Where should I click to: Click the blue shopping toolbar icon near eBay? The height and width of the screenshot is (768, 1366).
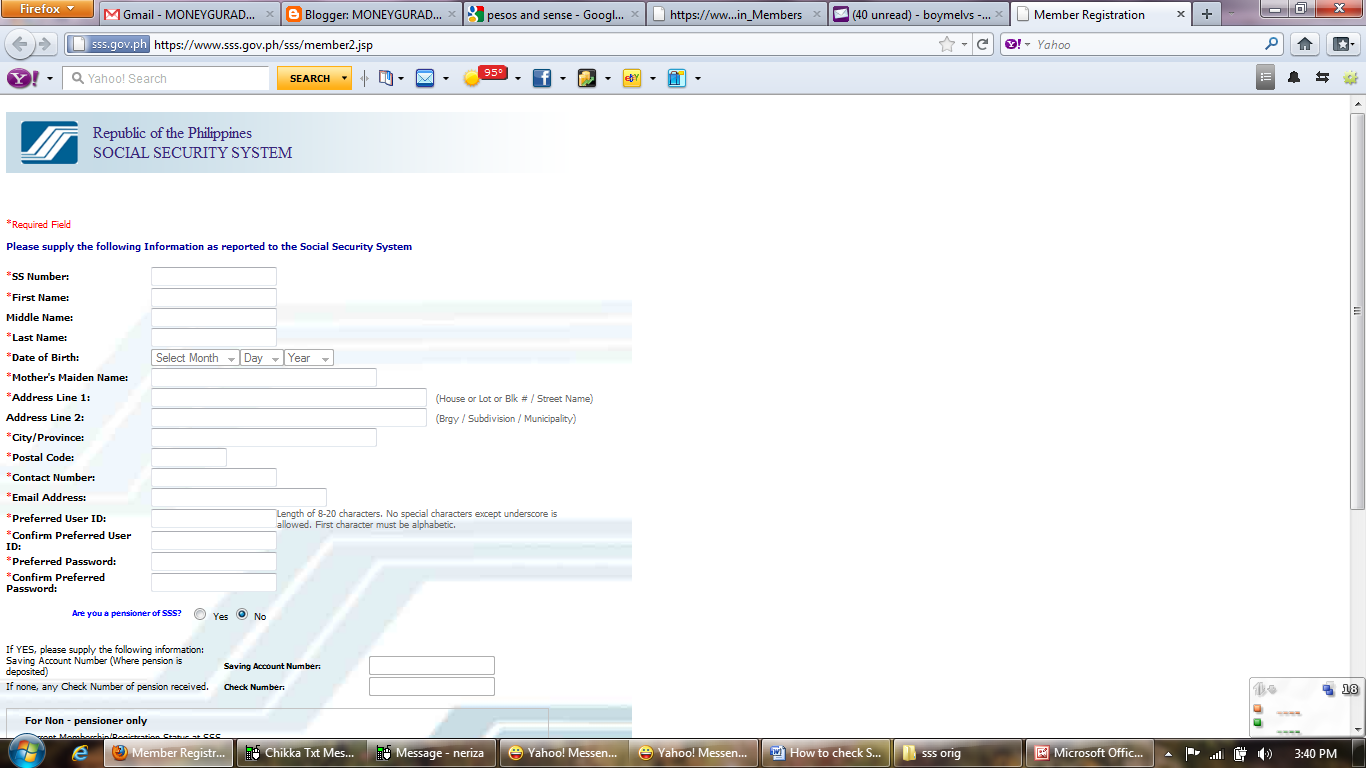coord(677,78)
